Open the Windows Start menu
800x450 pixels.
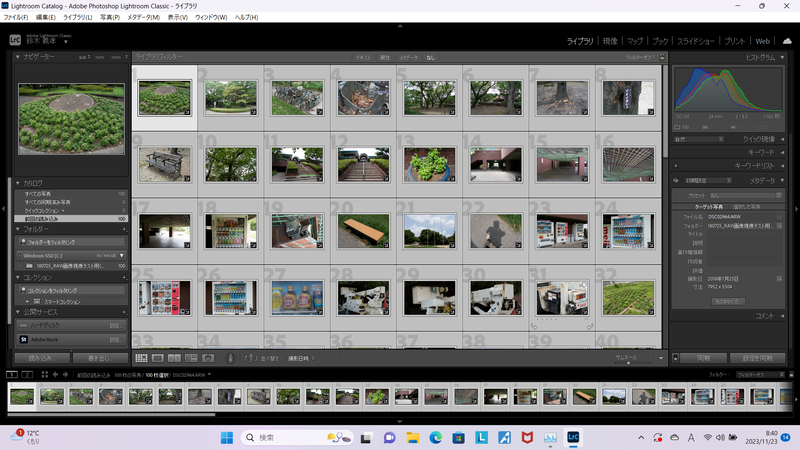pyautogui.click(x=227, y=437)
